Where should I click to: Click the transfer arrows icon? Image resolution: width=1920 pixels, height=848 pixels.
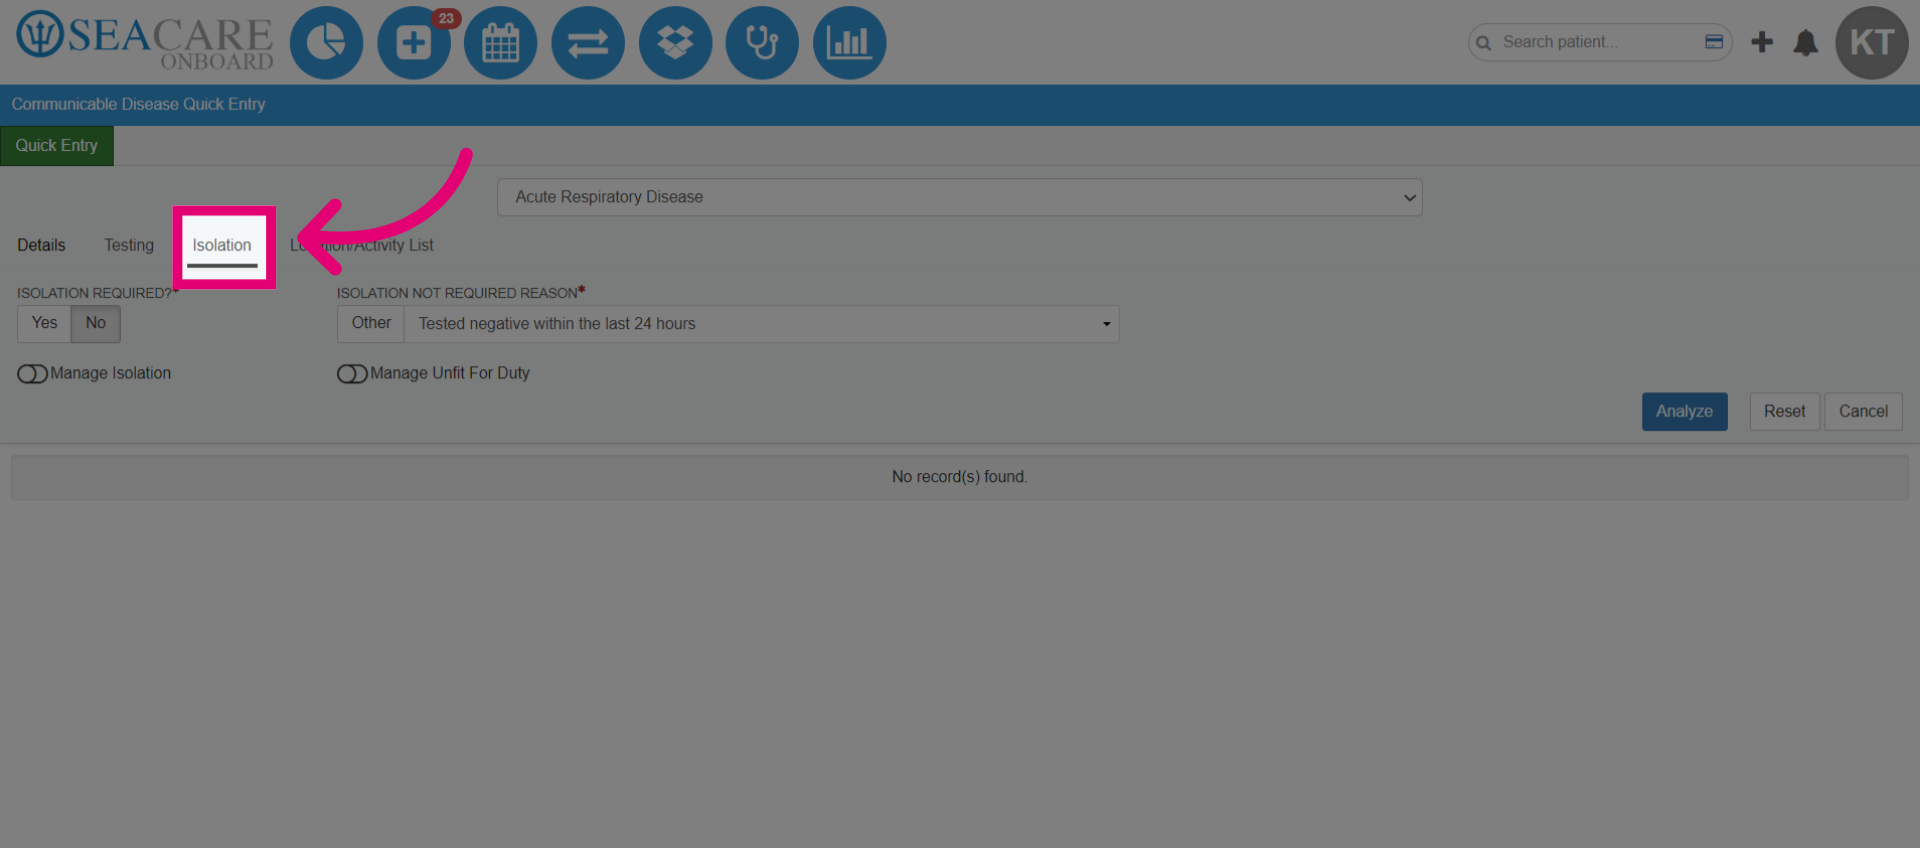click(x=588, y=43)
